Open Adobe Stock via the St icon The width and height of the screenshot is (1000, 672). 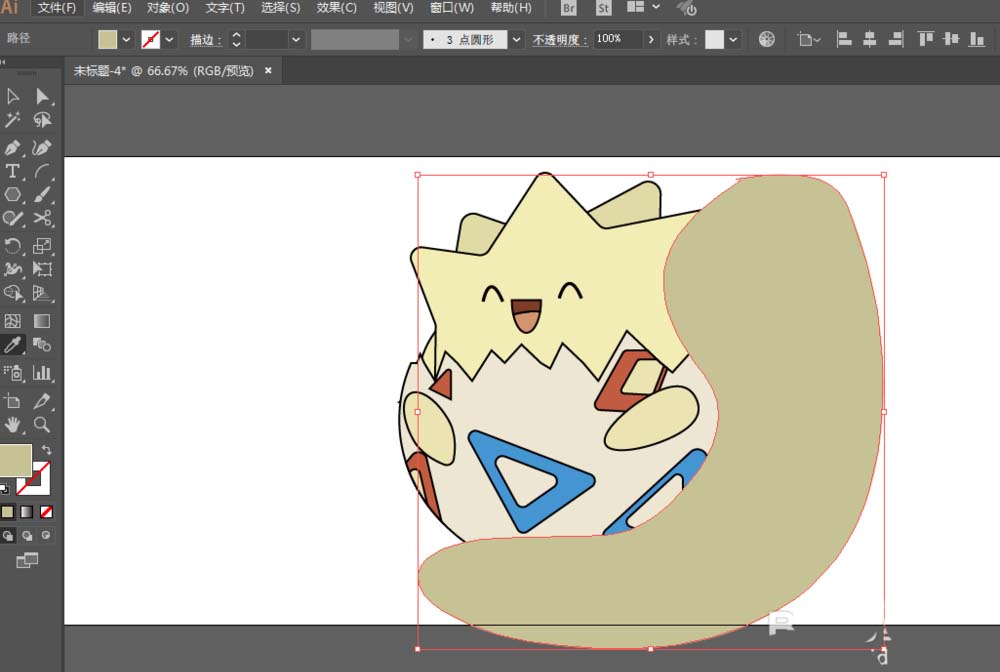[603, 8]
